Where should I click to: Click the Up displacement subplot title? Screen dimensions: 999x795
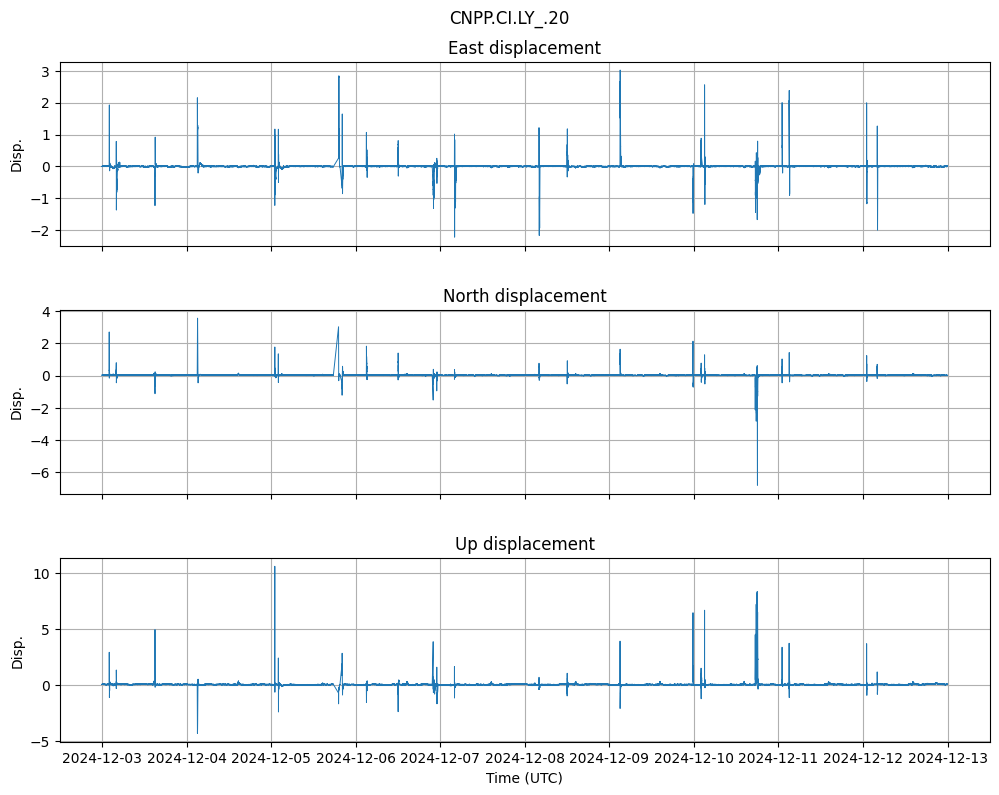[x=524, y=544]
